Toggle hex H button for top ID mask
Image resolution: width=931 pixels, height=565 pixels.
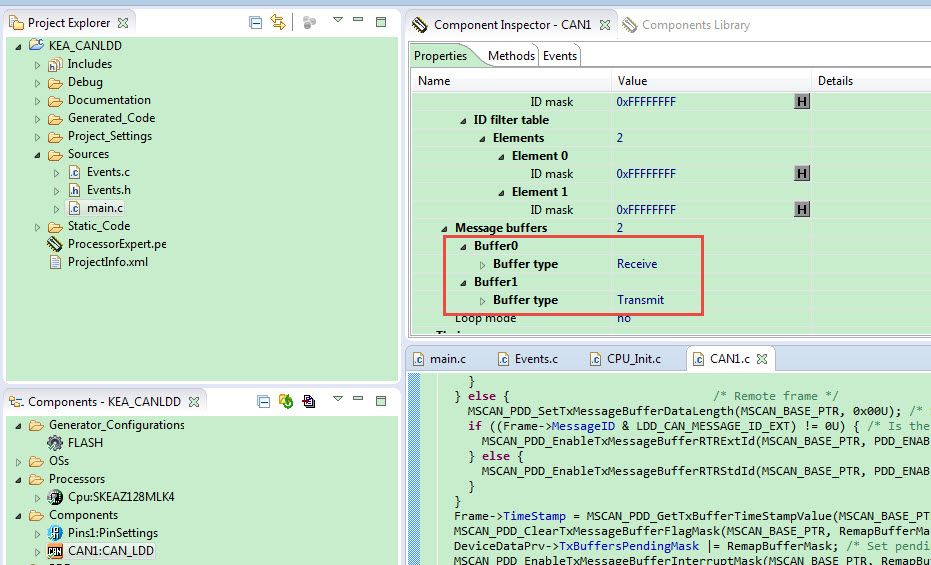coord(802,101)
